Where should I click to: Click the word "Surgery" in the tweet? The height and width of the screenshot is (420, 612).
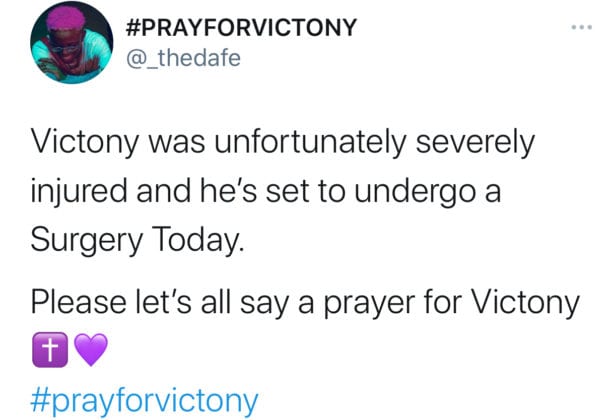[x=87, y=240]
